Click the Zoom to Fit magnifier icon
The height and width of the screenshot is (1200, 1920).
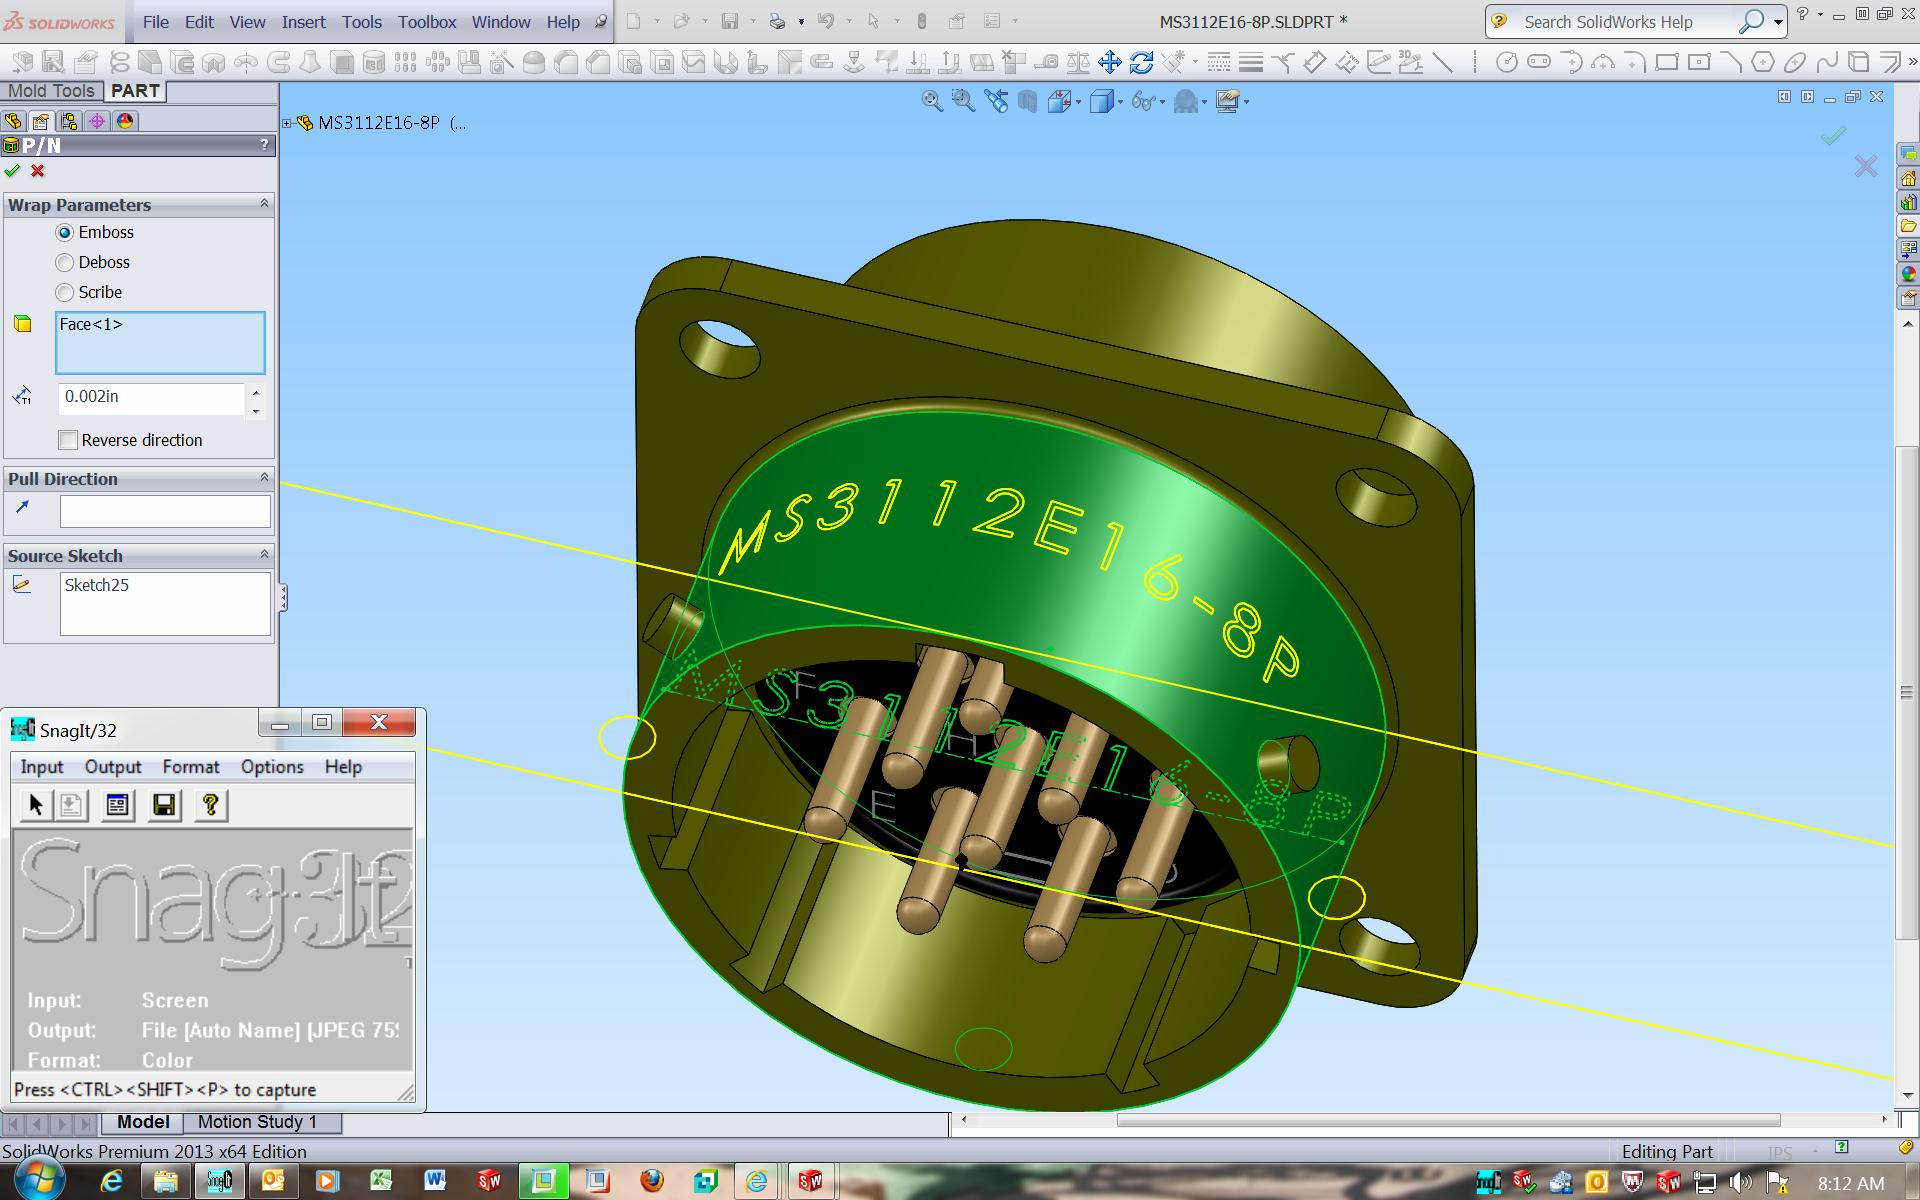click(x=931, y=101)
